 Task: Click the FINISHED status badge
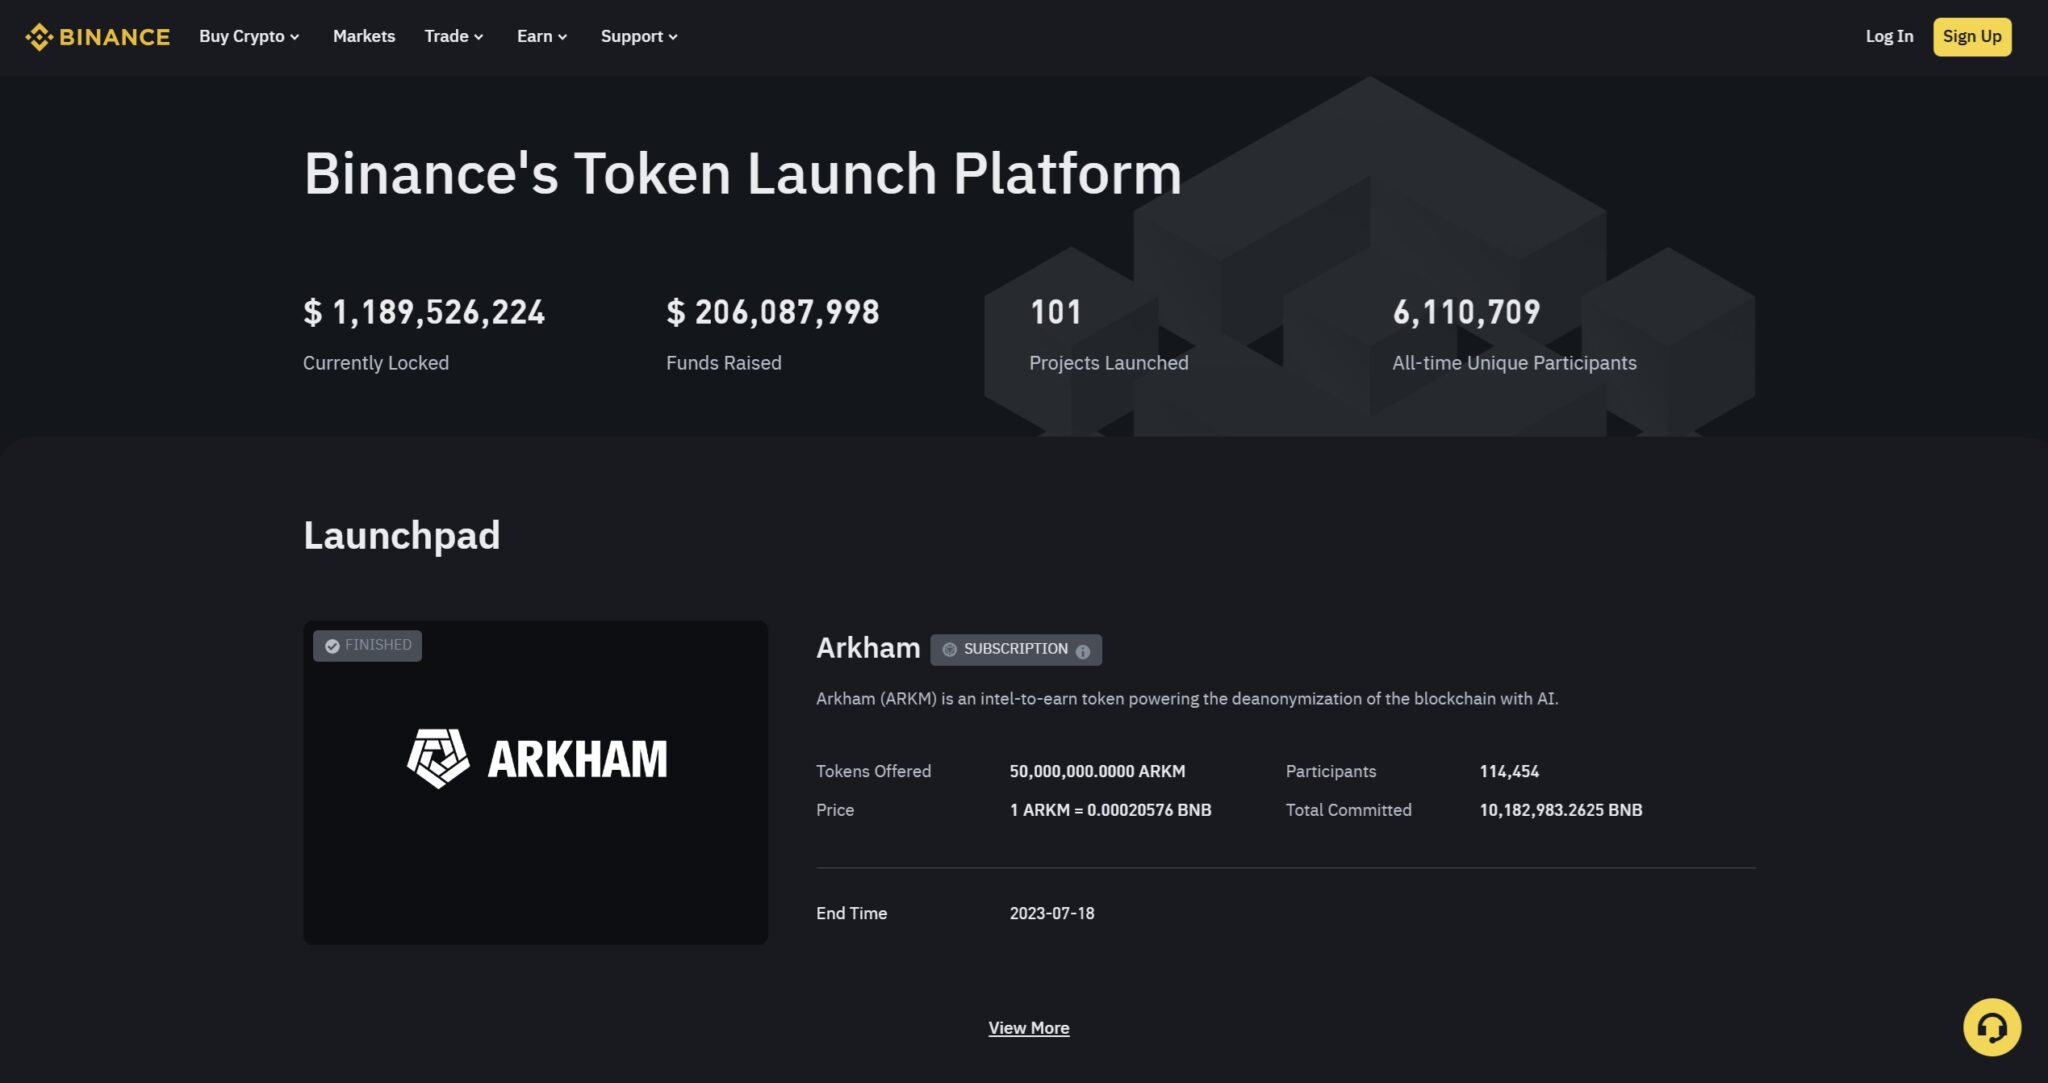367,645
